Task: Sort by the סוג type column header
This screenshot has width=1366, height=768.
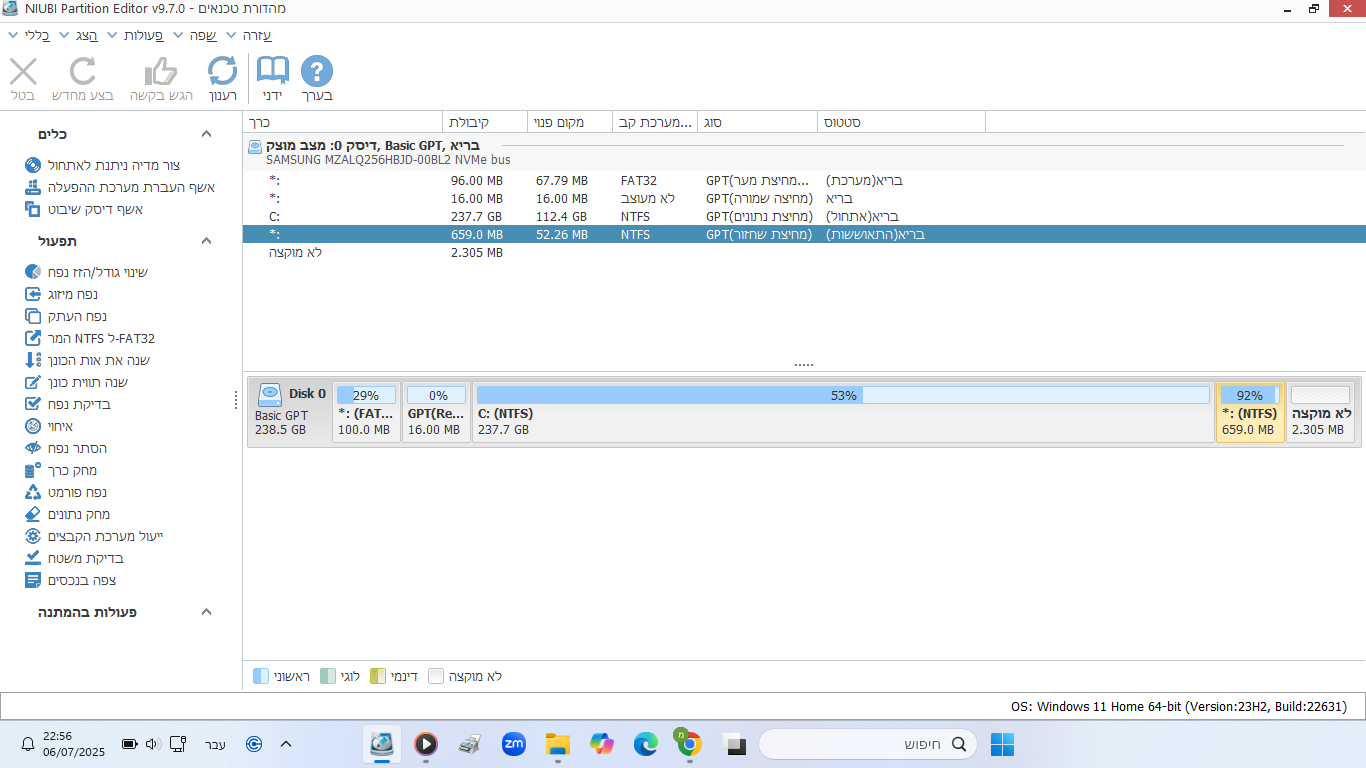Action: point(757,122)
